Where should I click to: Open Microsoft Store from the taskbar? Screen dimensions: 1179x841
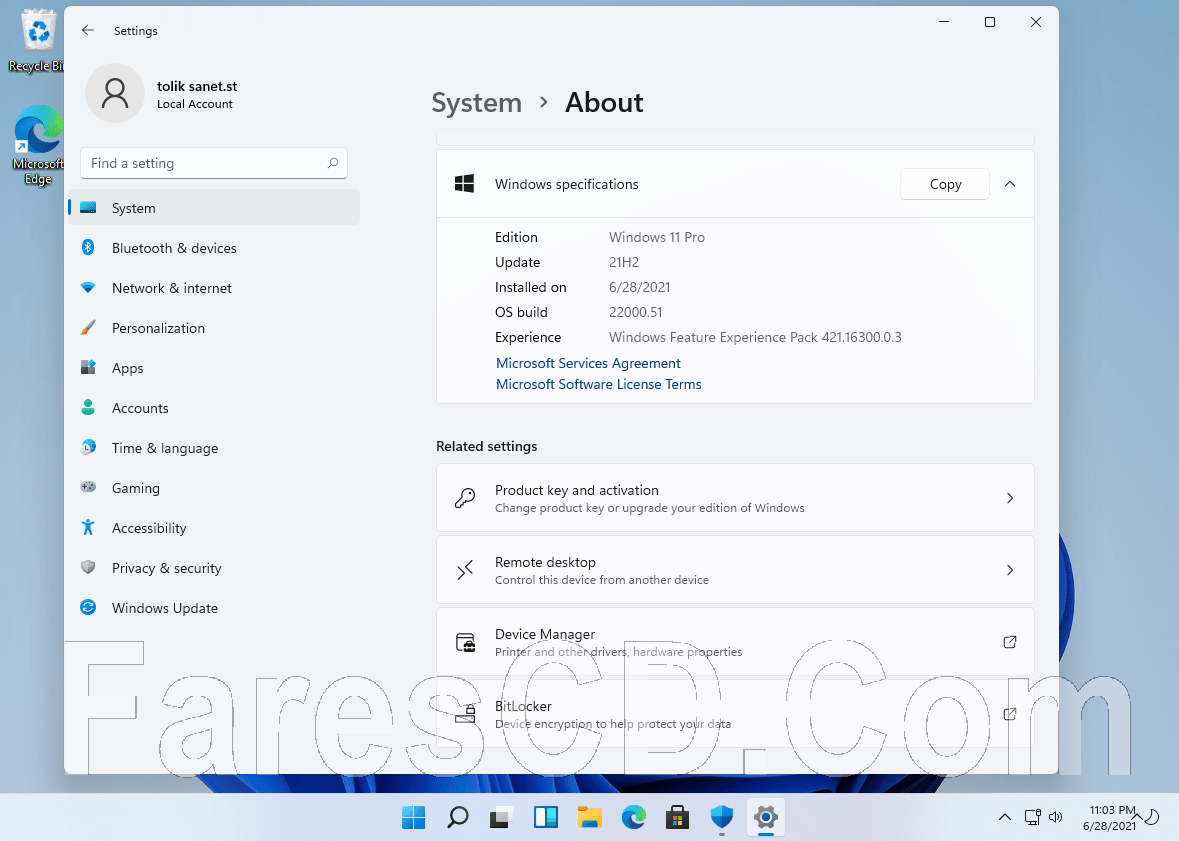click(x=677, y=817)
